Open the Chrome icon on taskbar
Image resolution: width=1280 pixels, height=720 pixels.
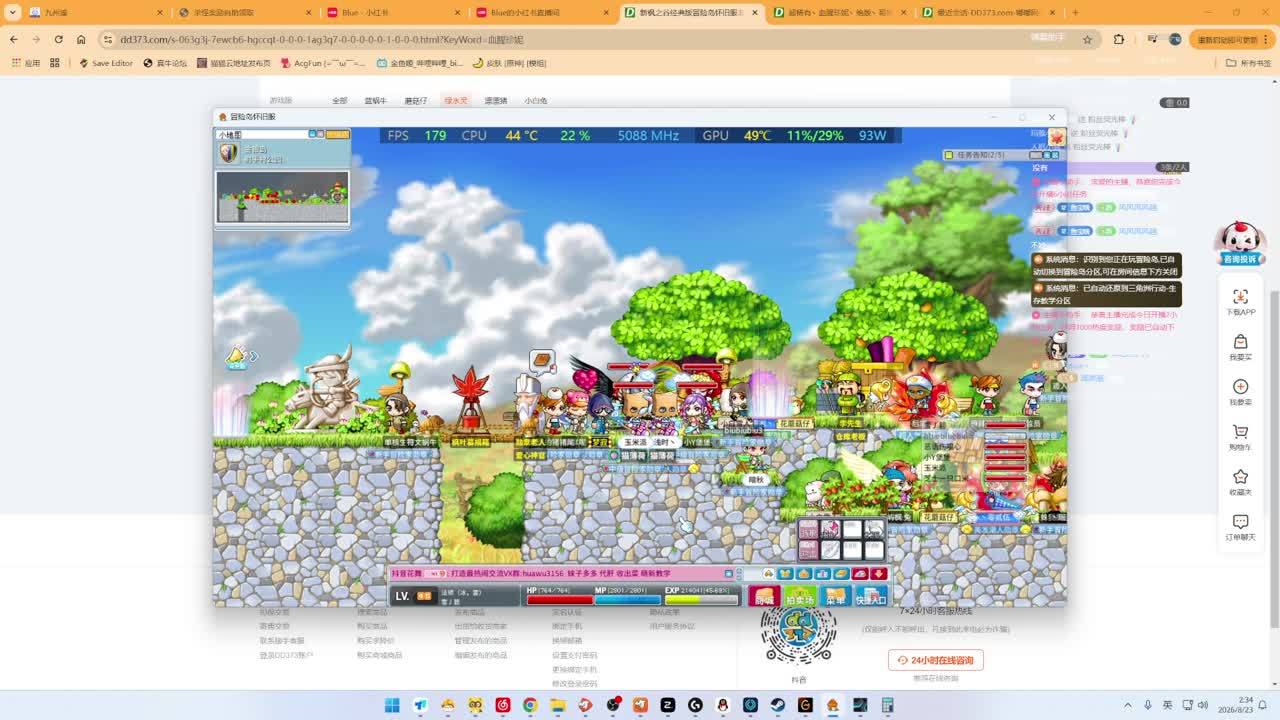pyautogui.click(x=530, y=705)
